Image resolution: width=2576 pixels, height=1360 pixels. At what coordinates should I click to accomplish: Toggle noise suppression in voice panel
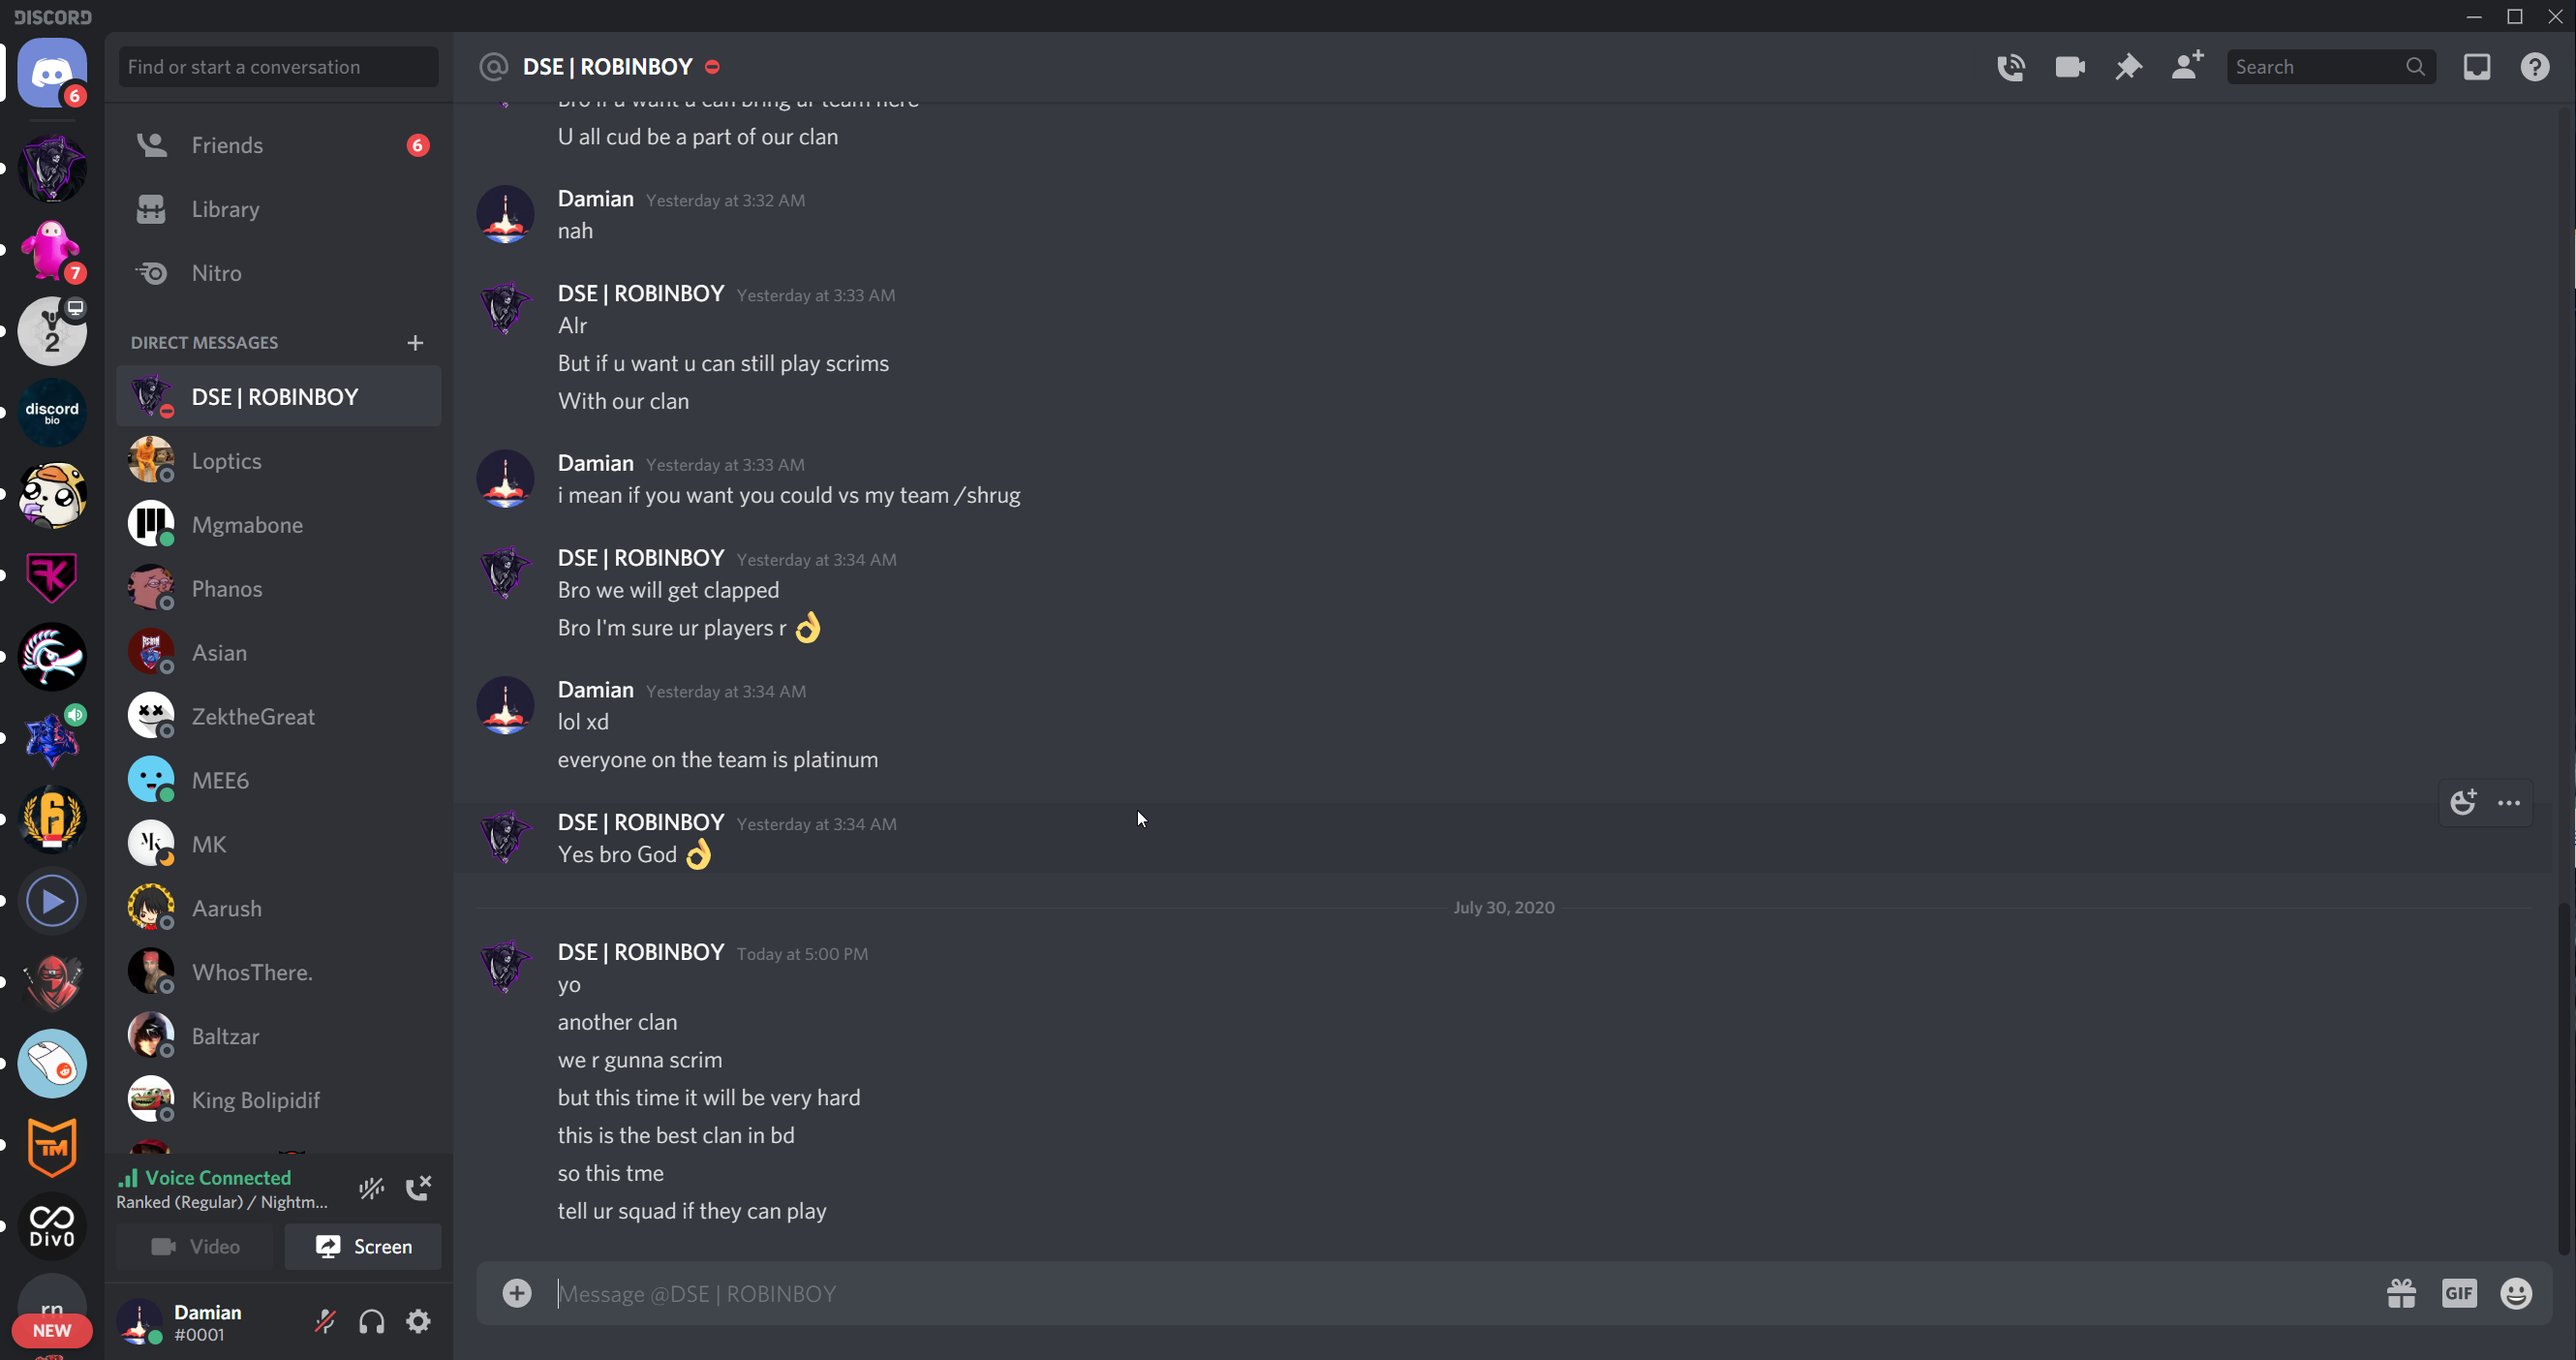click(372, 1188)
